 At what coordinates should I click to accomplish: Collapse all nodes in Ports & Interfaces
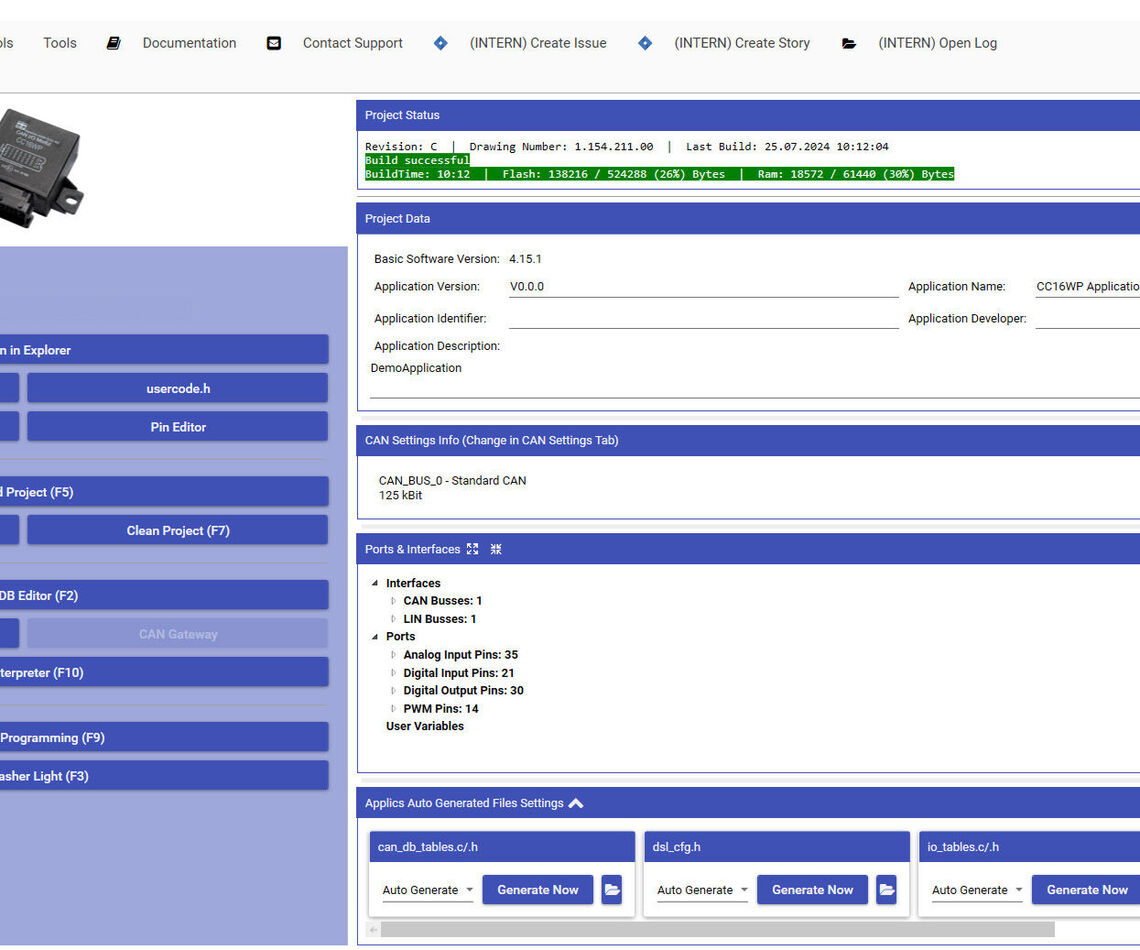point(496,549)
